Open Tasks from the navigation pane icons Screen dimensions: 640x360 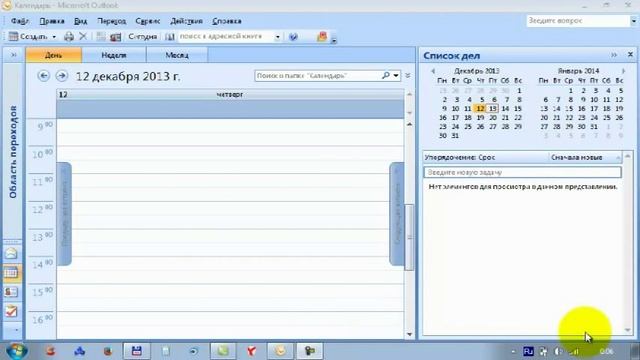click(11, 311)
